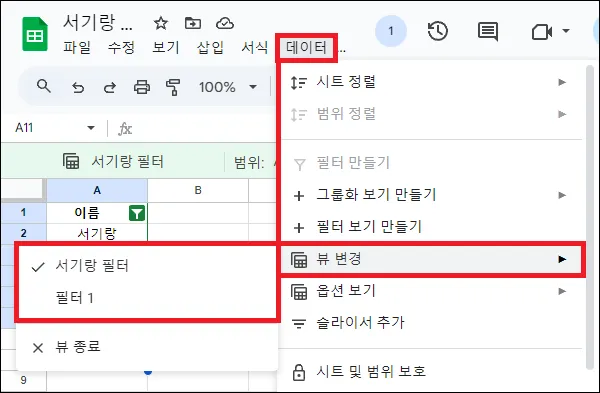
Task: Expand the 뷰 변경 submenu arrow
Action: (x=562, y=259)
